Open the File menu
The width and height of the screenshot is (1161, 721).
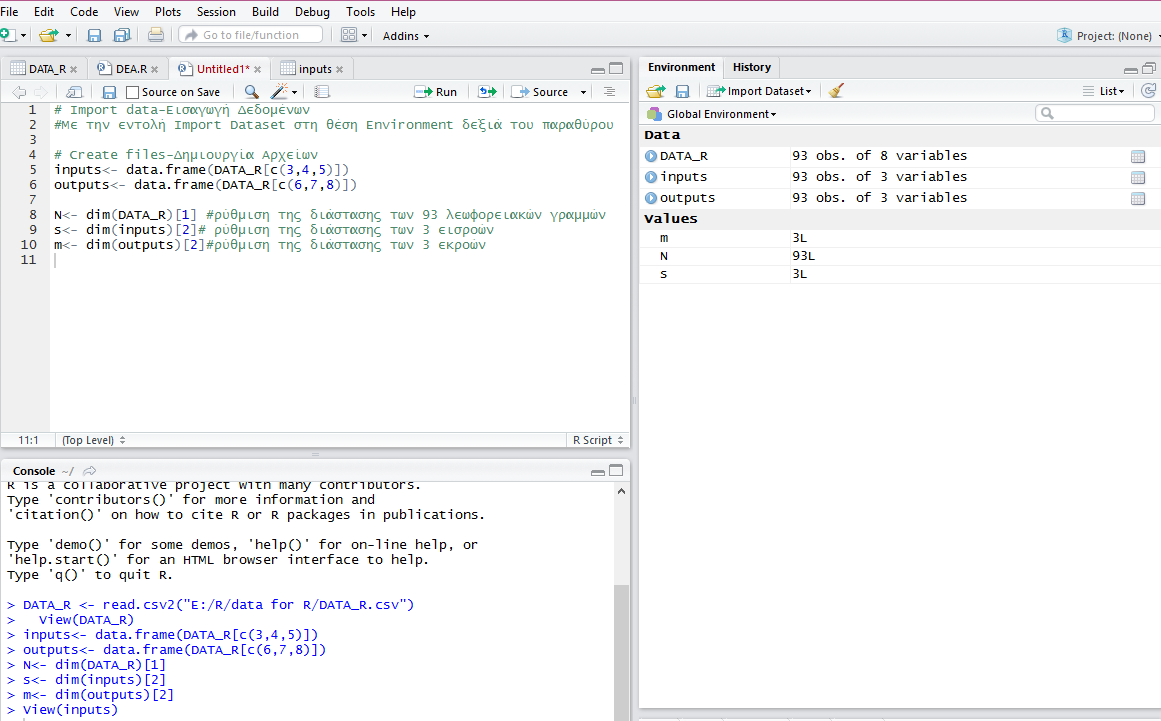pyautogui.click(x=10, y=12)
